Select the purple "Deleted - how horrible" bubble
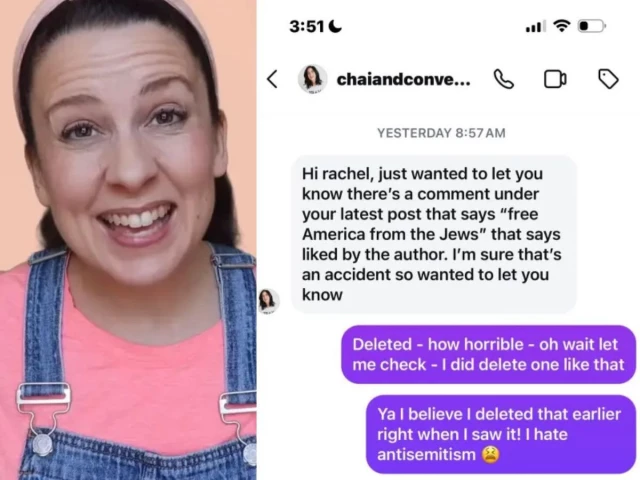Image resolution: width=640 pixels, height=480 pixels. [489, 354]
